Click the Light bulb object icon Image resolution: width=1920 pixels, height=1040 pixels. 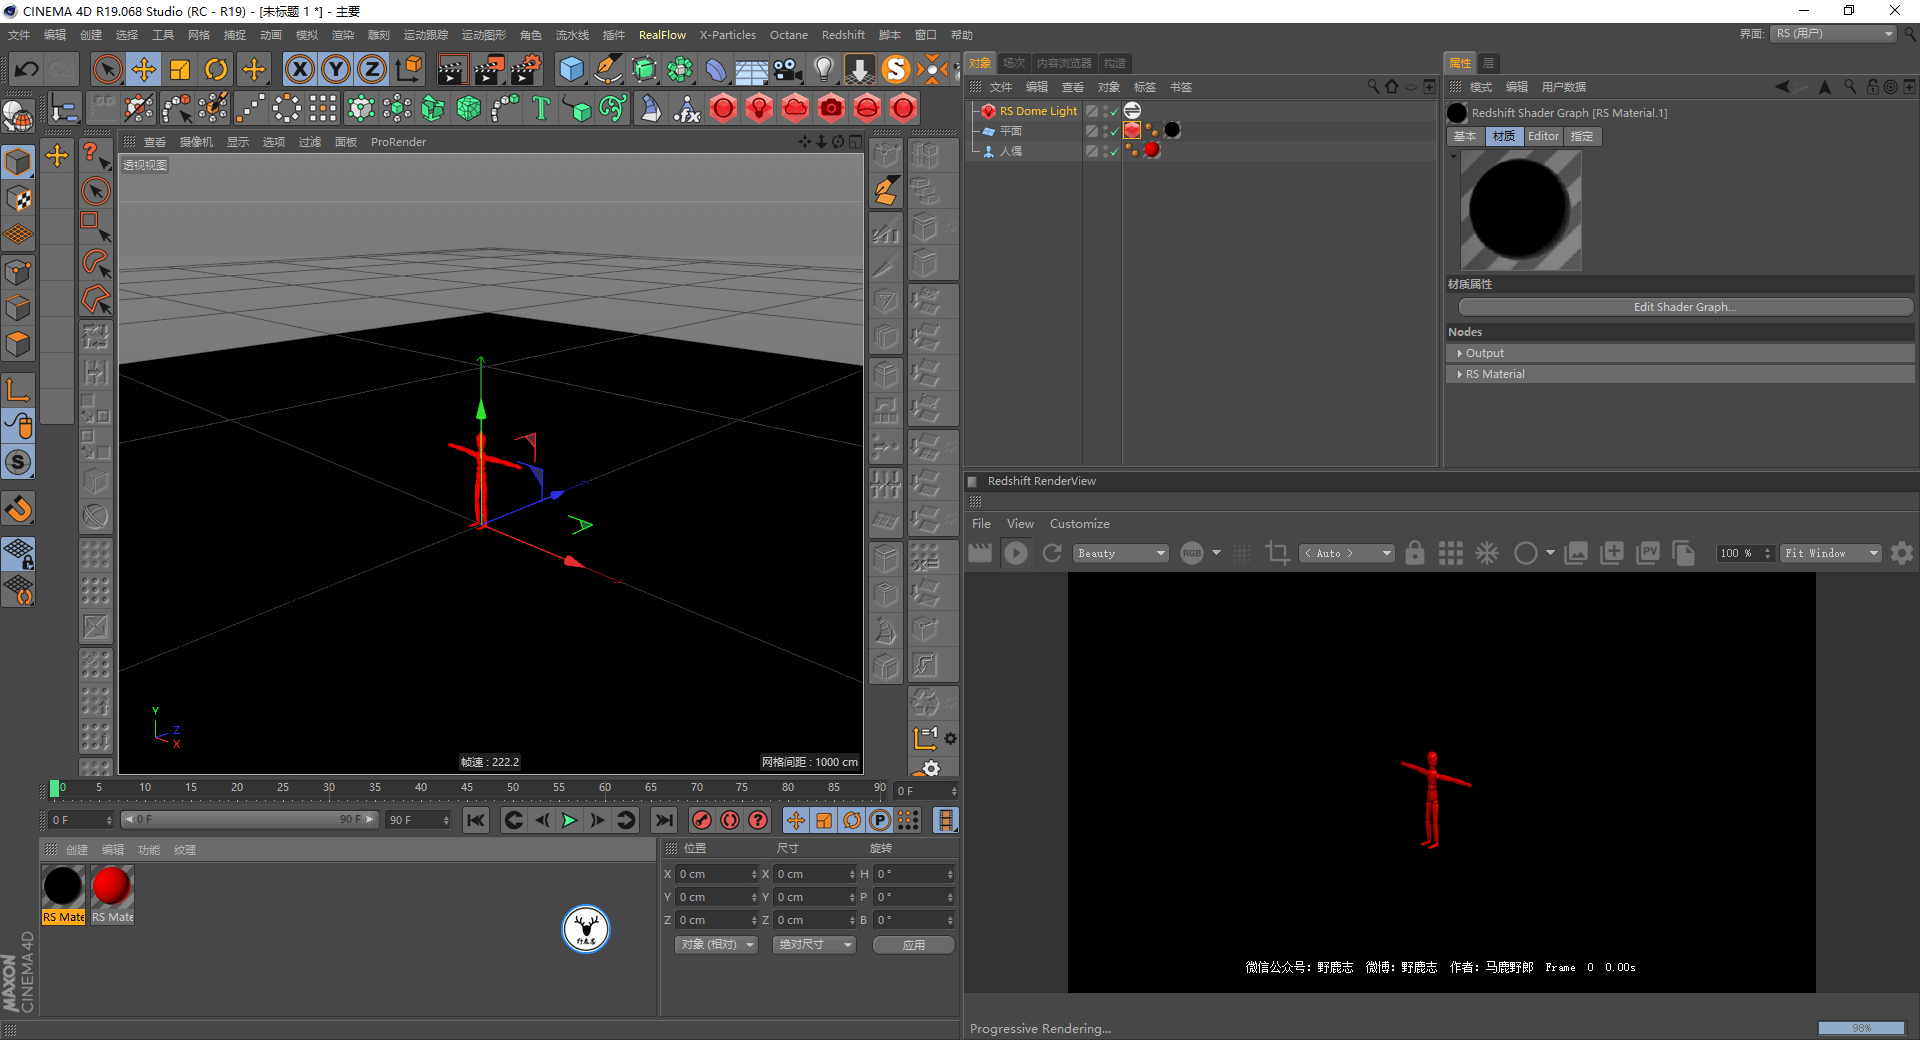click(x=823, y=69)
